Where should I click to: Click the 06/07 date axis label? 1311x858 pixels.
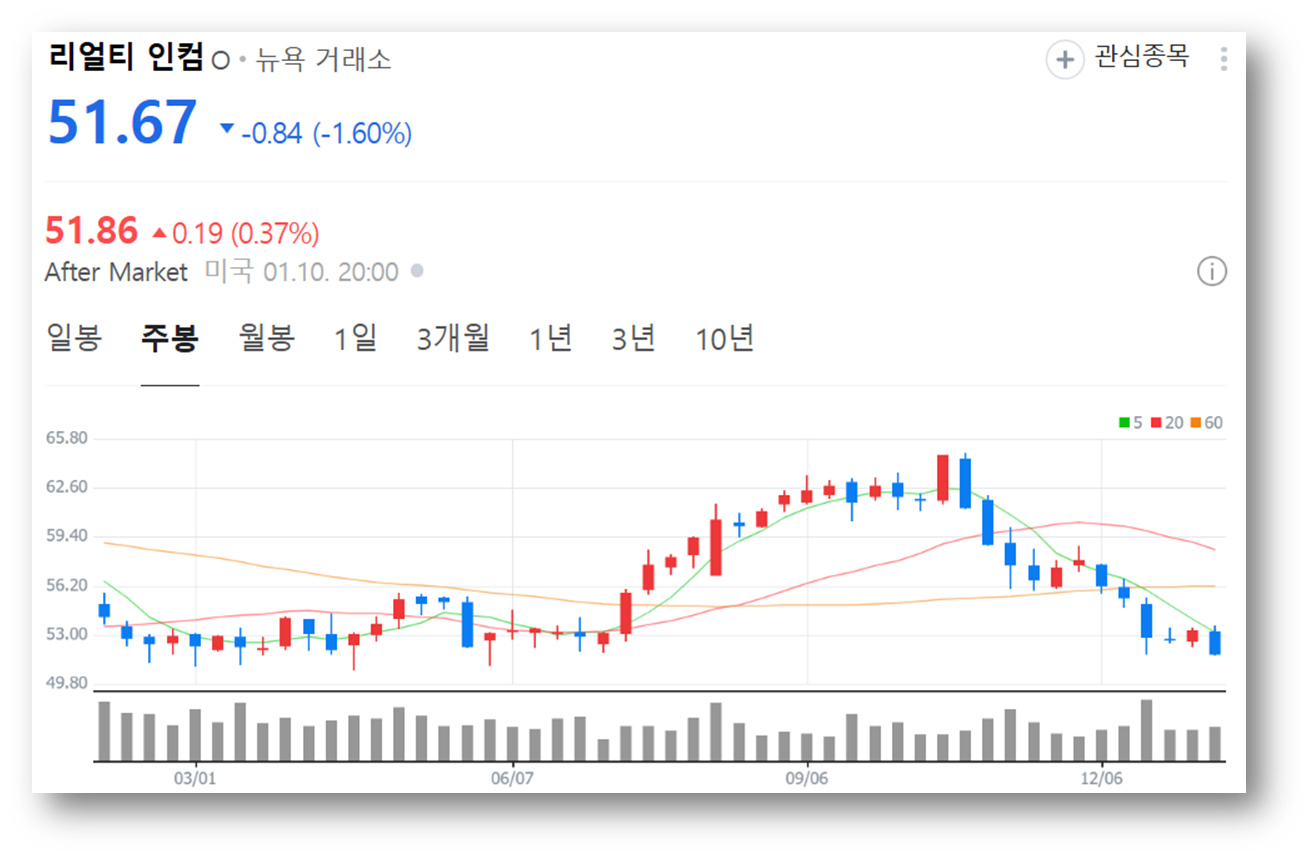511,777
